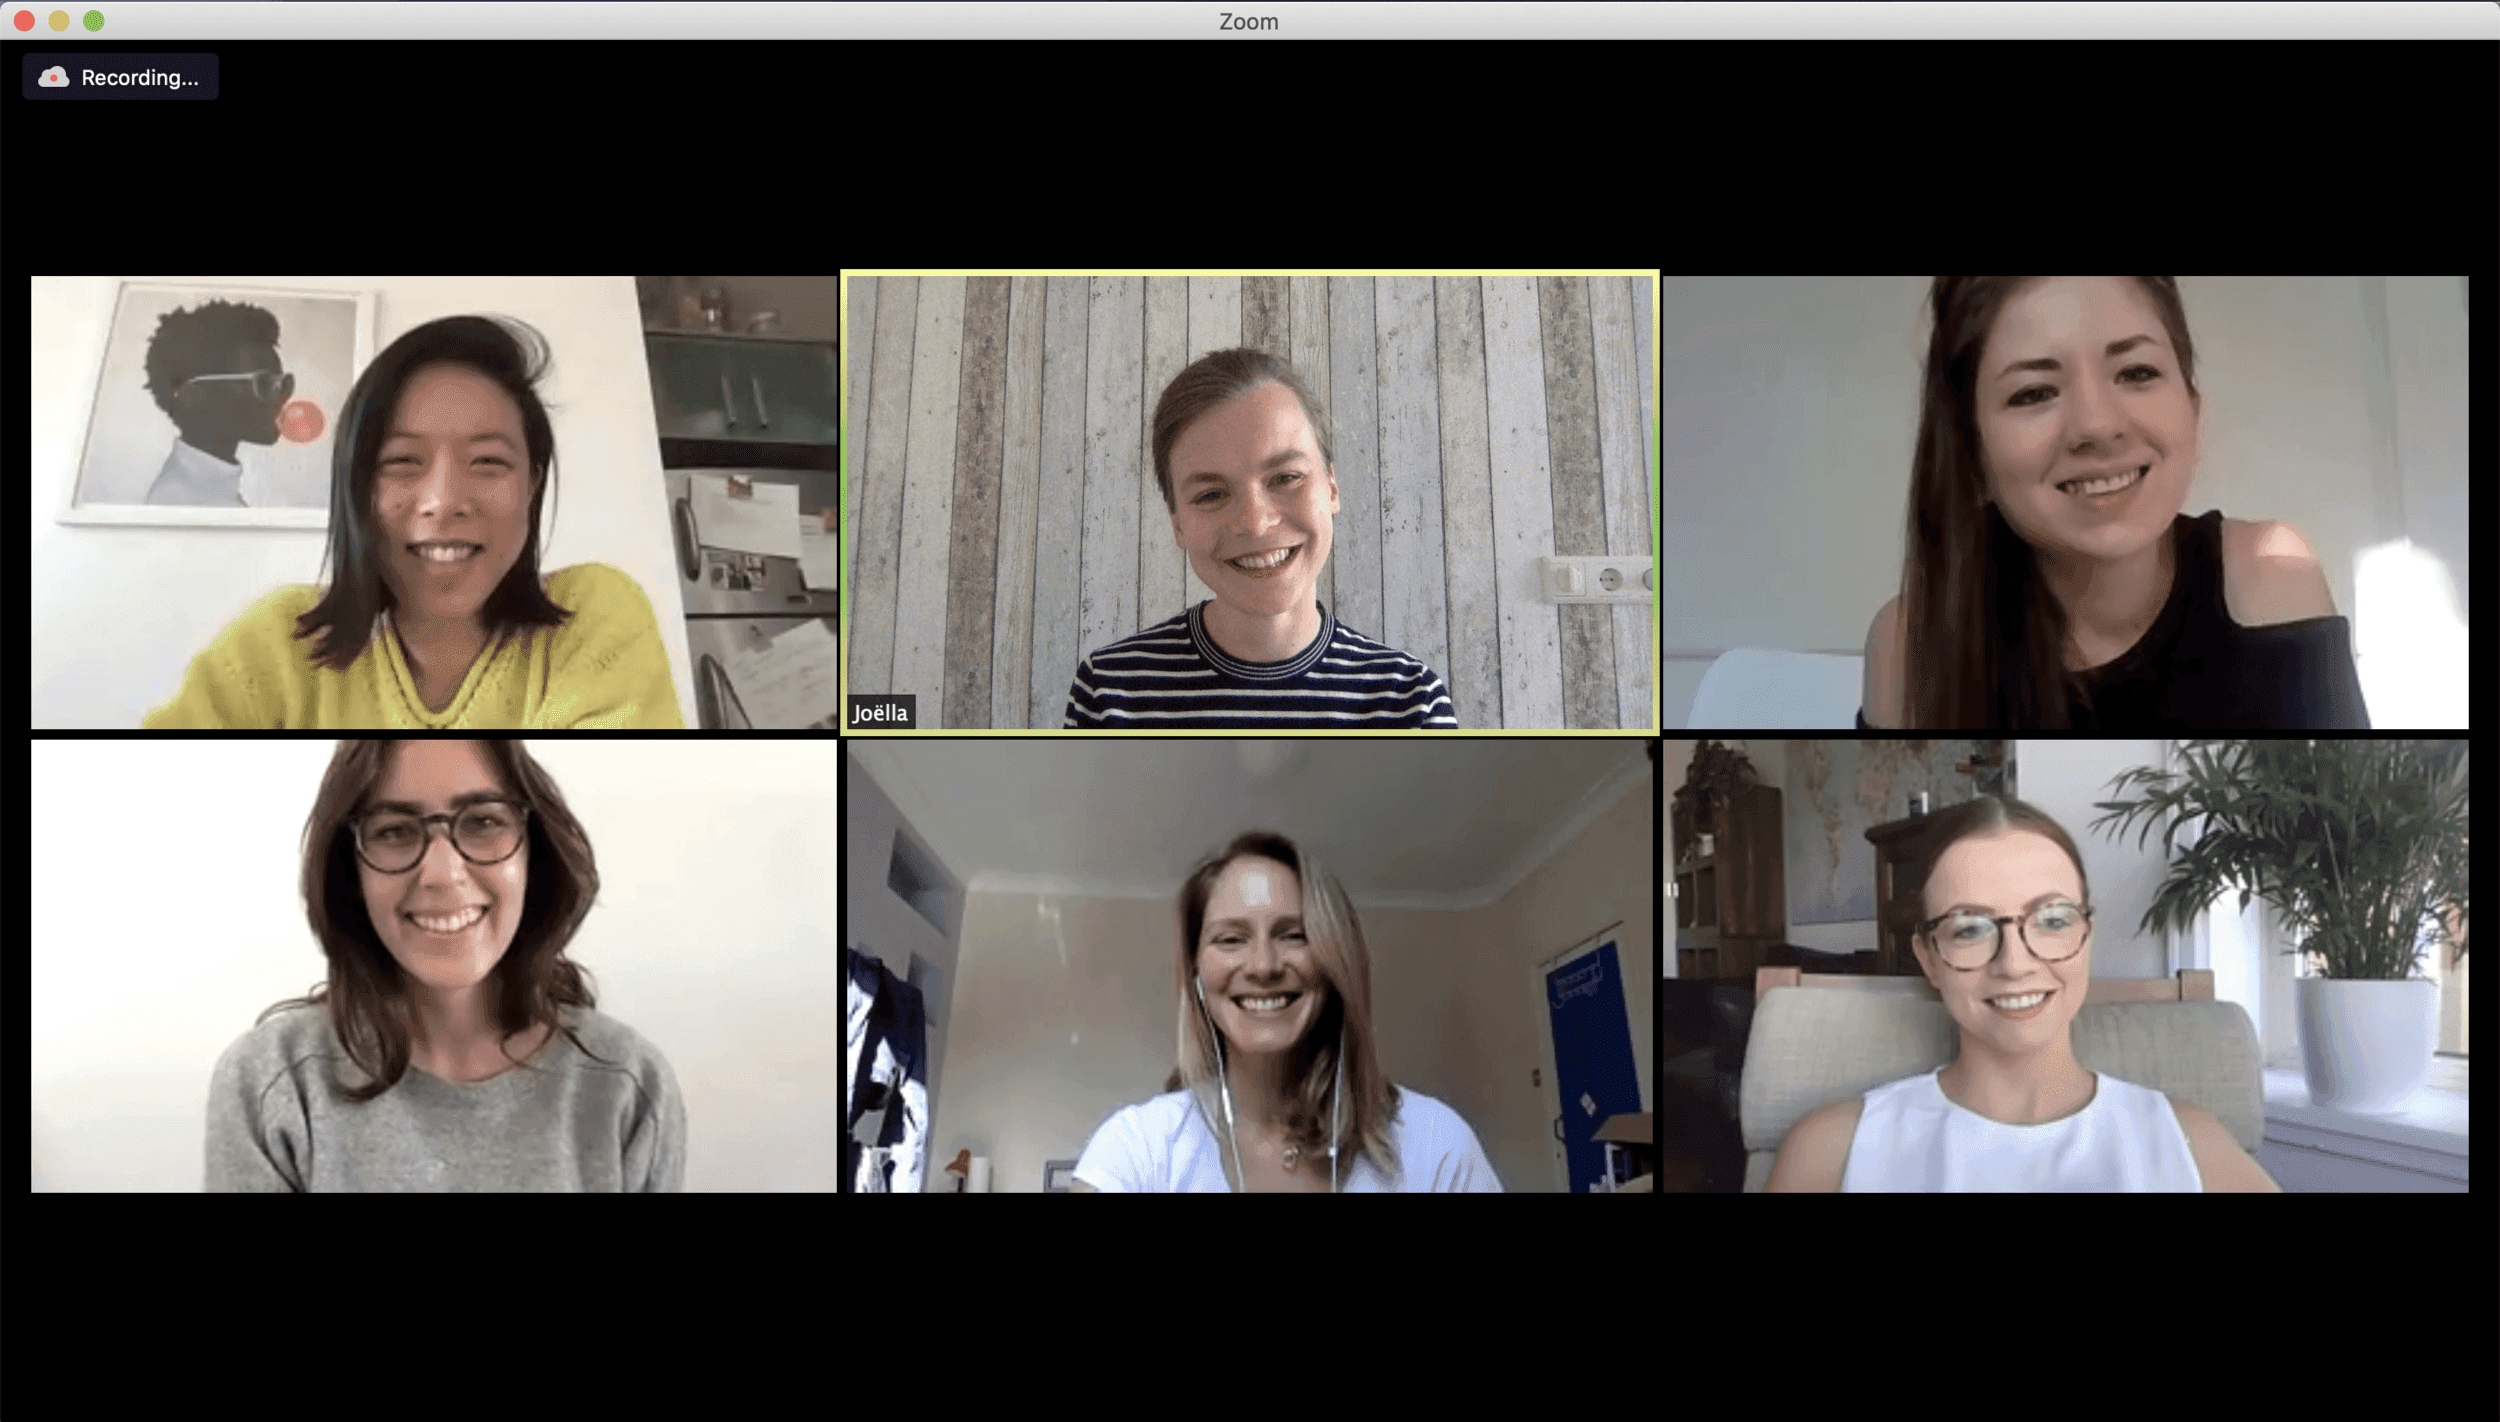This screenshot has height=1422, width=2500.
Task: Click the yellow minimize window button
Action: pos(59,21)
